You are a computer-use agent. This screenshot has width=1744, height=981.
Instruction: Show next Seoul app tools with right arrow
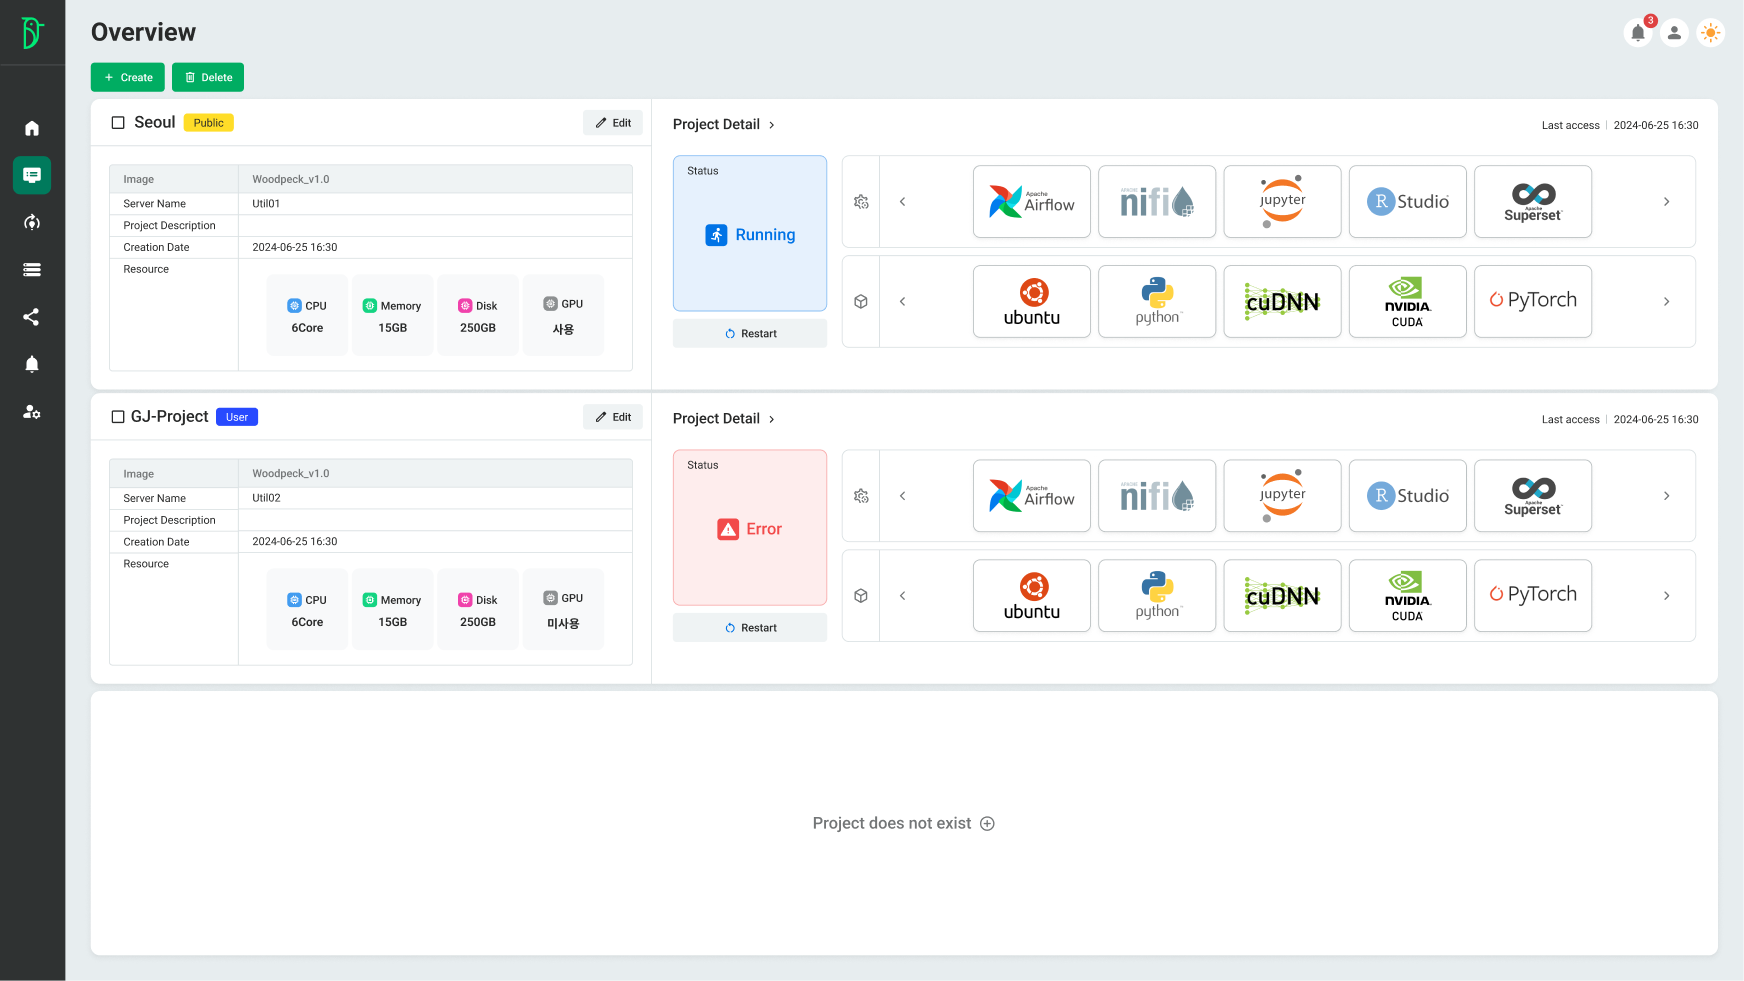pos(1666,202)
